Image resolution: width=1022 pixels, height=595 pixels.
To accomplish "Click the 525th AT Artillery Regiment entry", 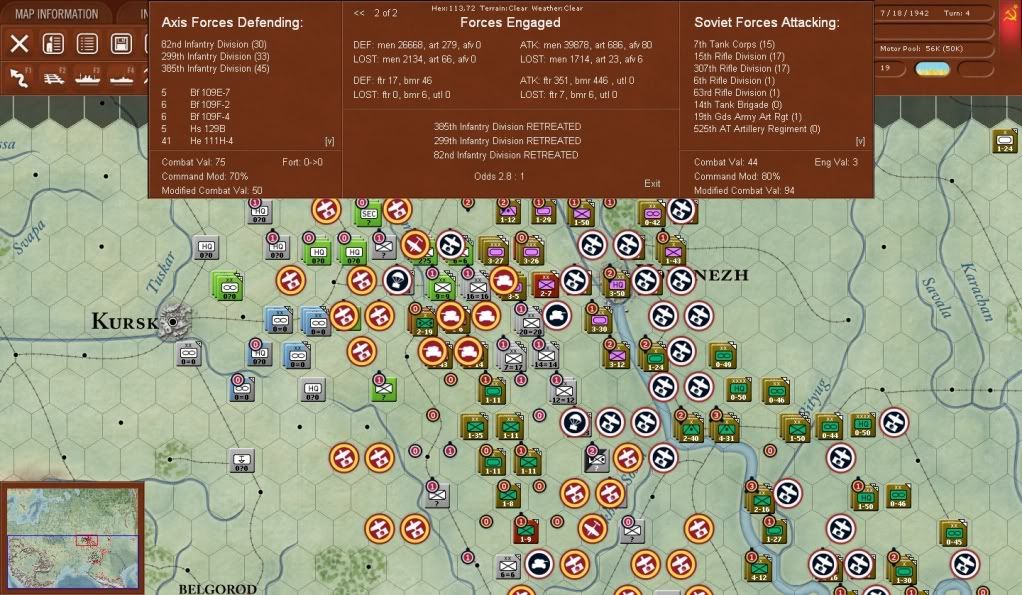I will [757, 129].
